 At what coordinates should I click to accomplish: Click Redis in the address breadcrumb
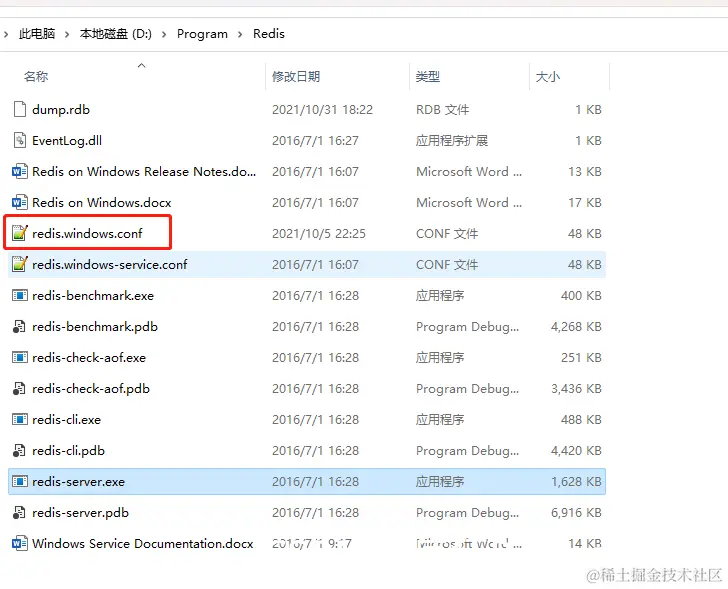tap(269, 34)
